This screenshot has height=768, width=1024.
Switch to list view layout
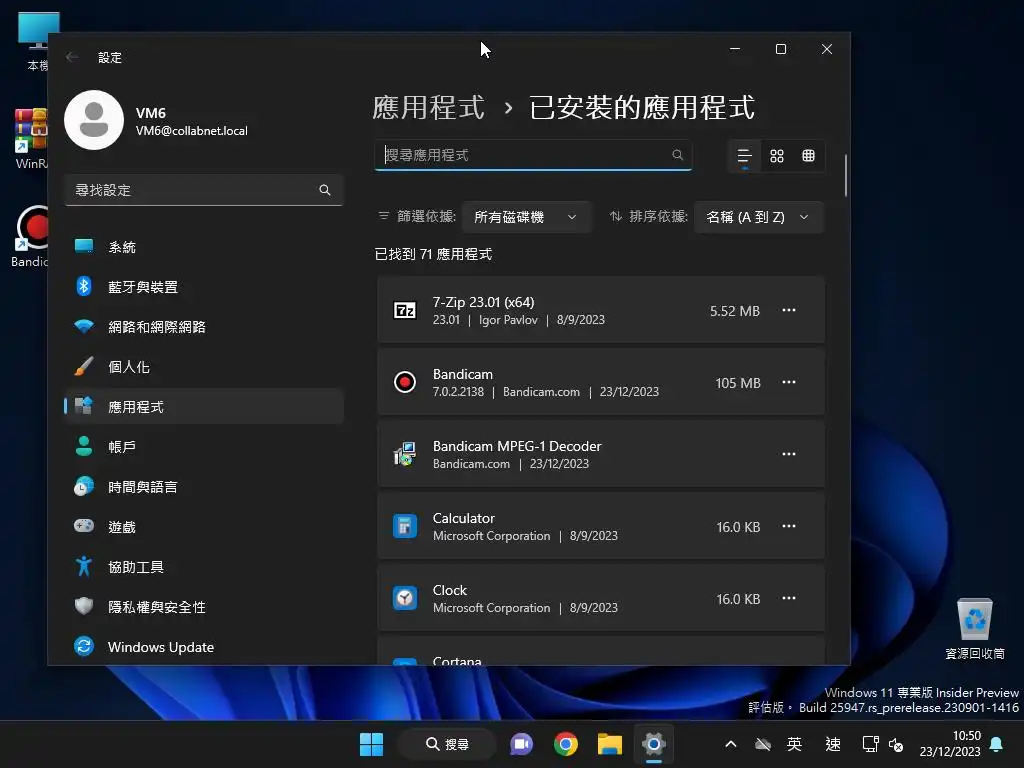click(x=744, y=156)
